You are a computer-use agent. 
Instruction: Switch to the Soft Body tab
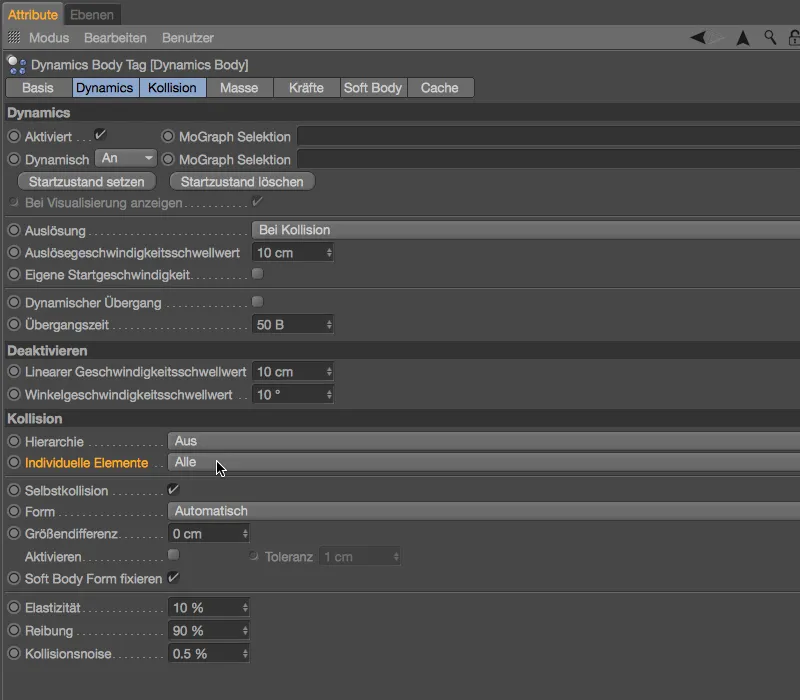(373, 88)
